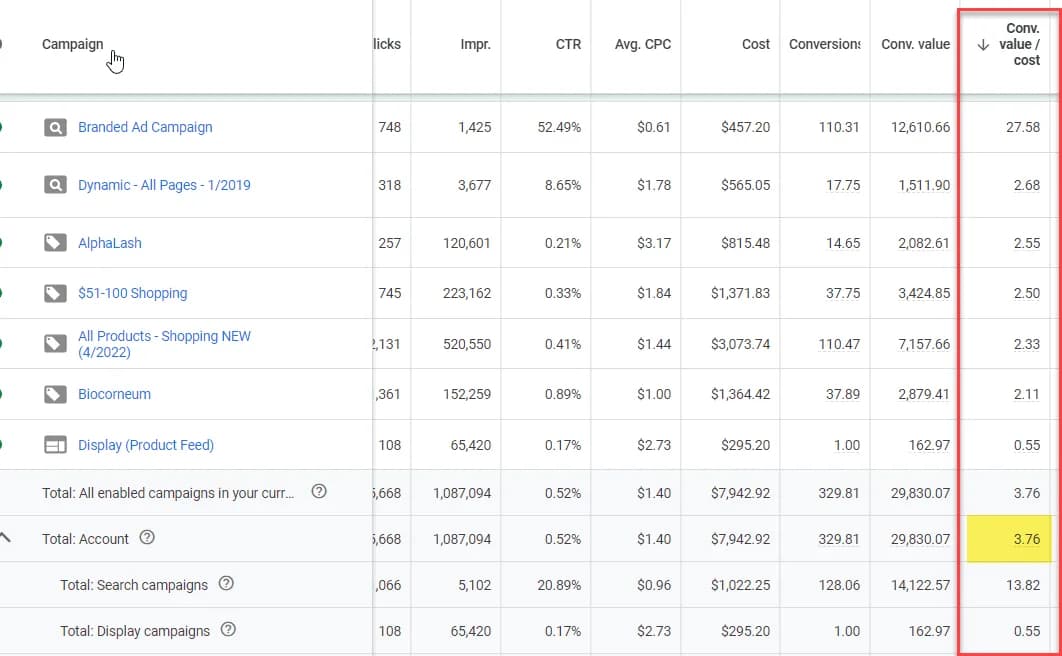
Task: Click the Total: Search campaigns label
Action: (133, 585)
